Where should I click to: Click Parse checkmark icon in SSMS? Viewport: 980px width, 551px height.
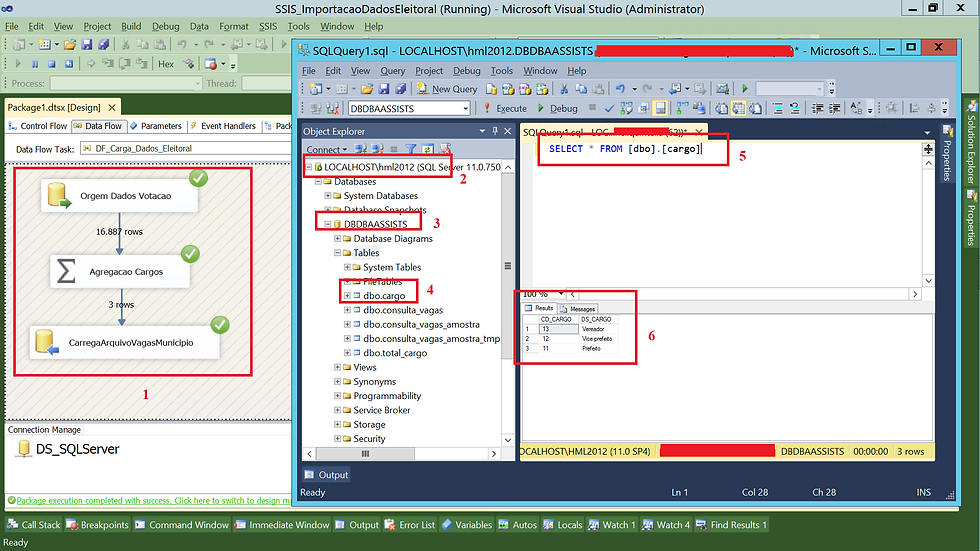tap(609, 109)
